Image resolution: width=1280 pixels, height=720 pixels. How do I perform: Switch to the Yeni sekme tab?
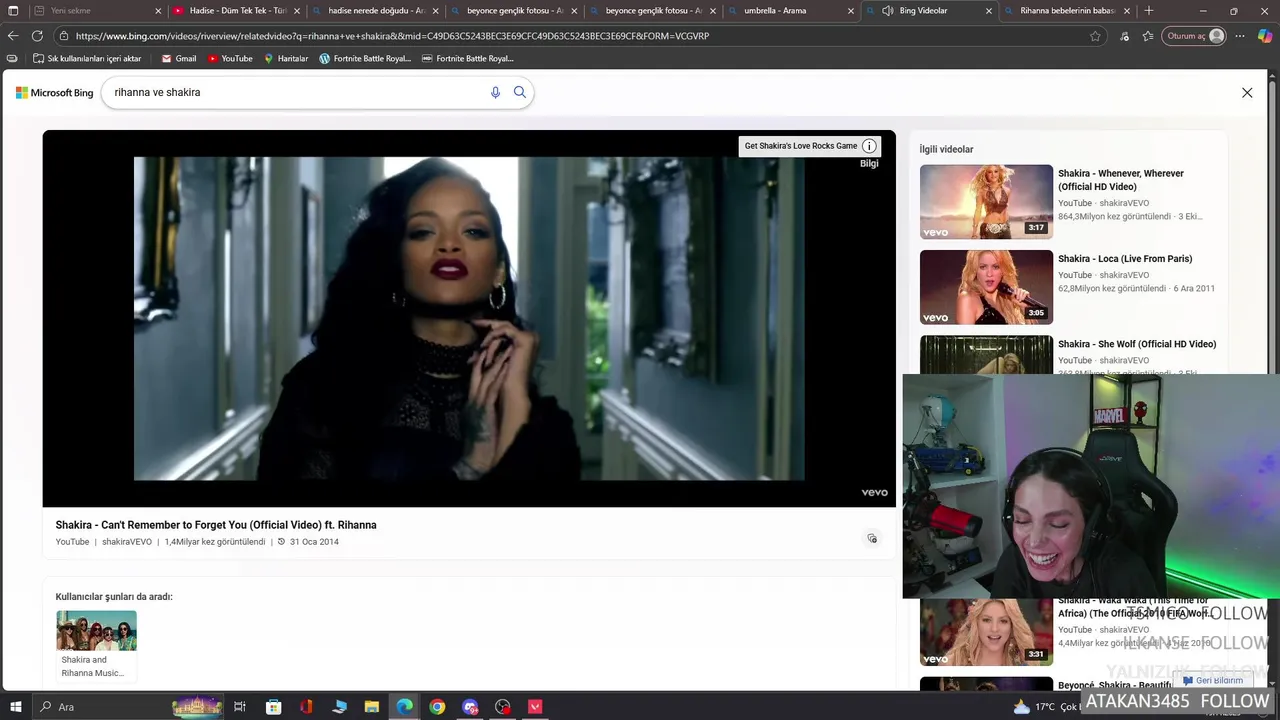pos(96,11)
